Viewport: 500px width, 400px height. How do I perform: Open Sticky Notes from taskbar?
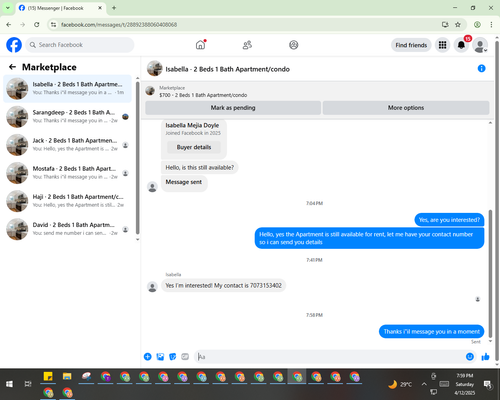tap(48, 377)
